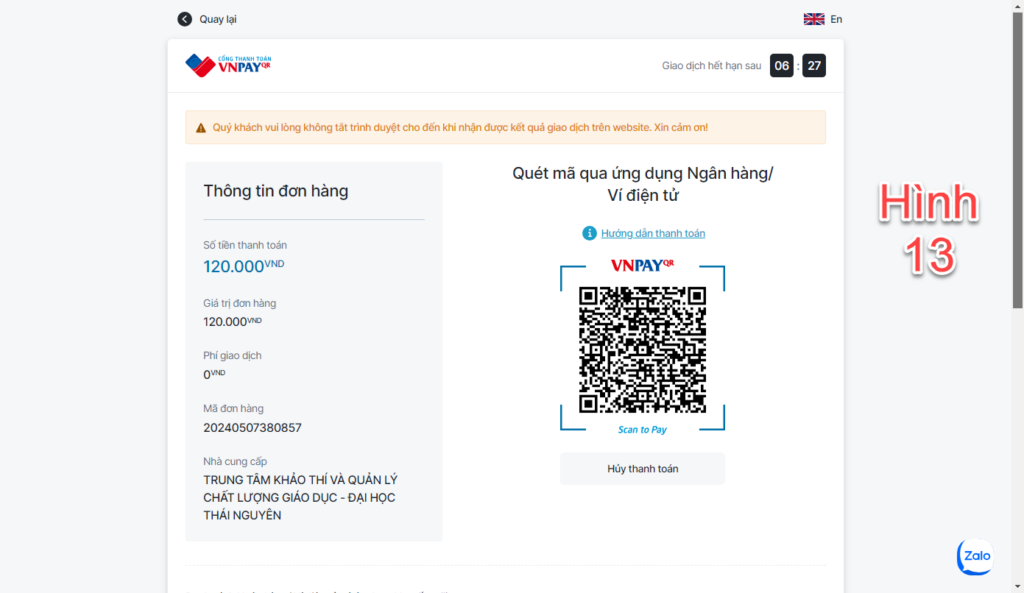
Task: Click the order code 20240507380857
Action: coord(252,428)
